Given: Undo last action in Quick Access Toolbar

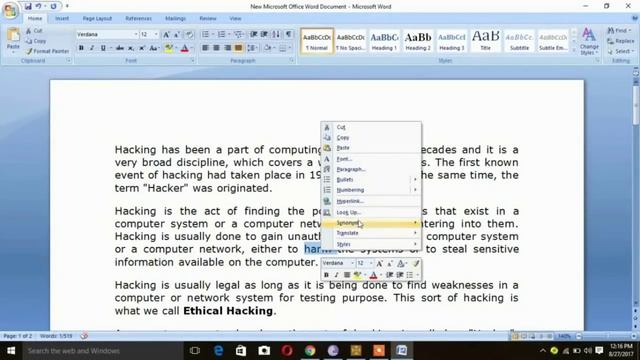Looking at the screenshot, I should 38,6.
